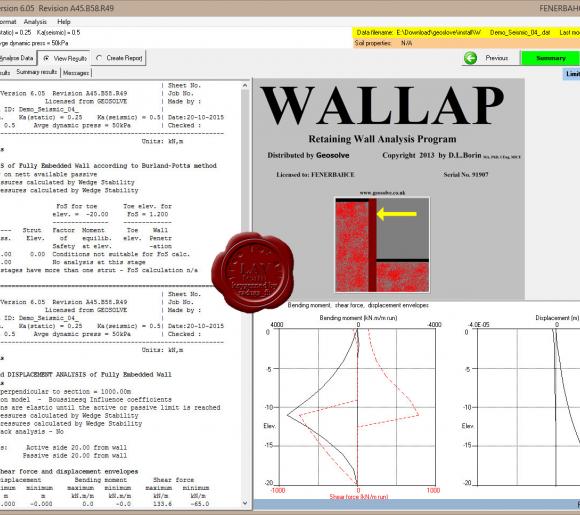
Task: Click shear force maximum value 133.6
Action: (162, 504)
